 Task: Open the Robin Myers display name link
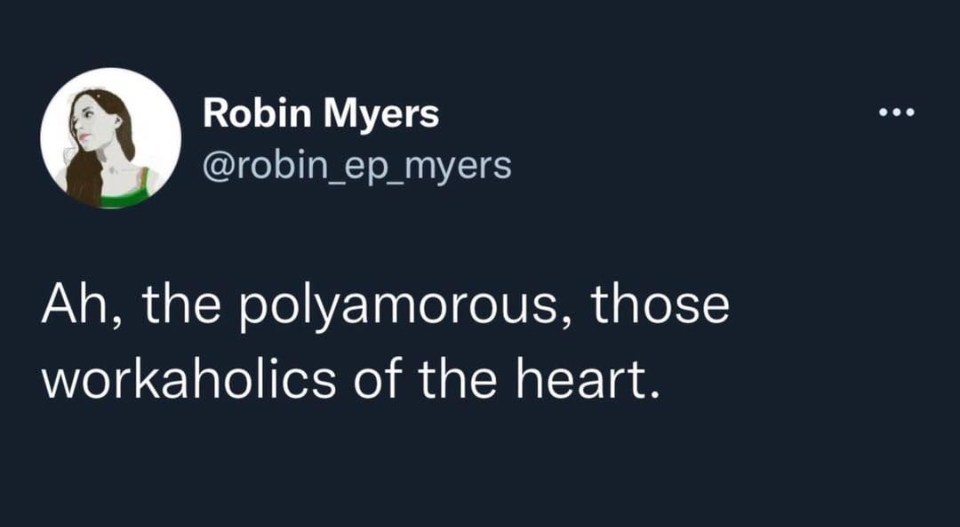[320, 114]
